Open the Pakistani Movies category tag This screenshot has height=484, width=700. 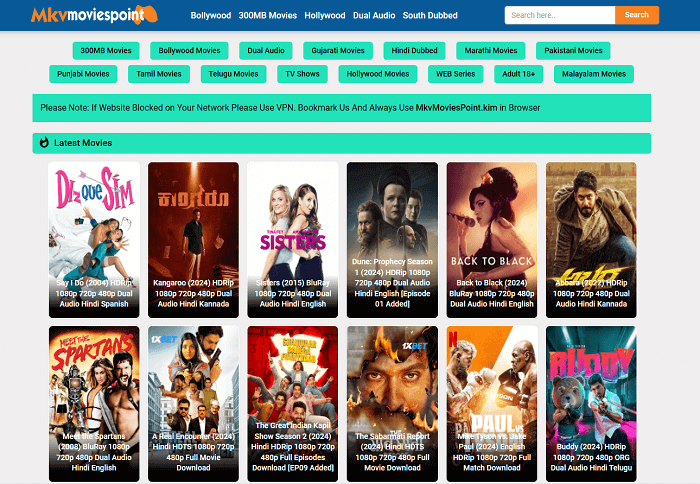(x=573, y=50)
